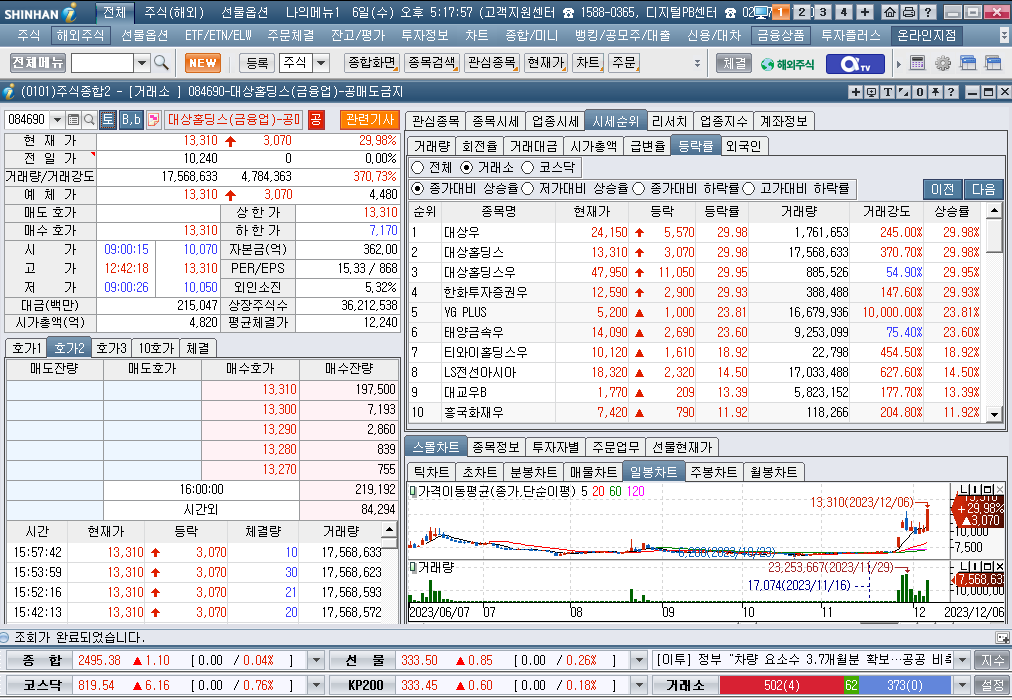1012x700 pixels.
Task: Click the magnifier icon beside the menu search box
Action: click(161, 63)
